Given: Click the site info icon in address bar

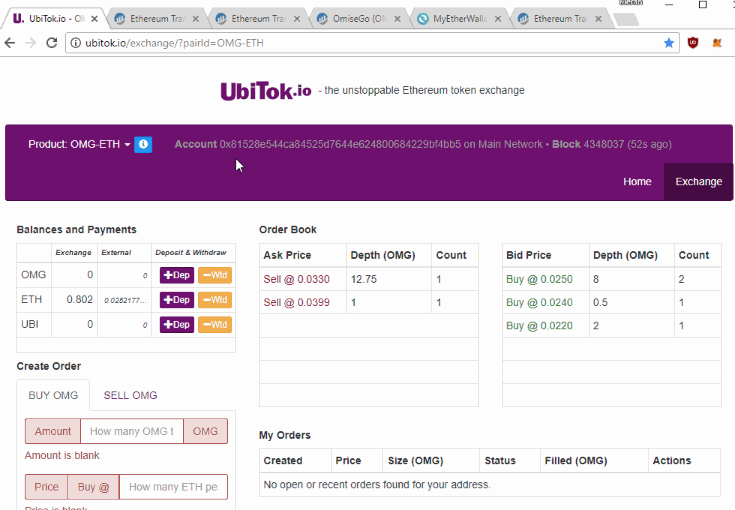Looking at the screenshot, I should click(x=75, y=43).
